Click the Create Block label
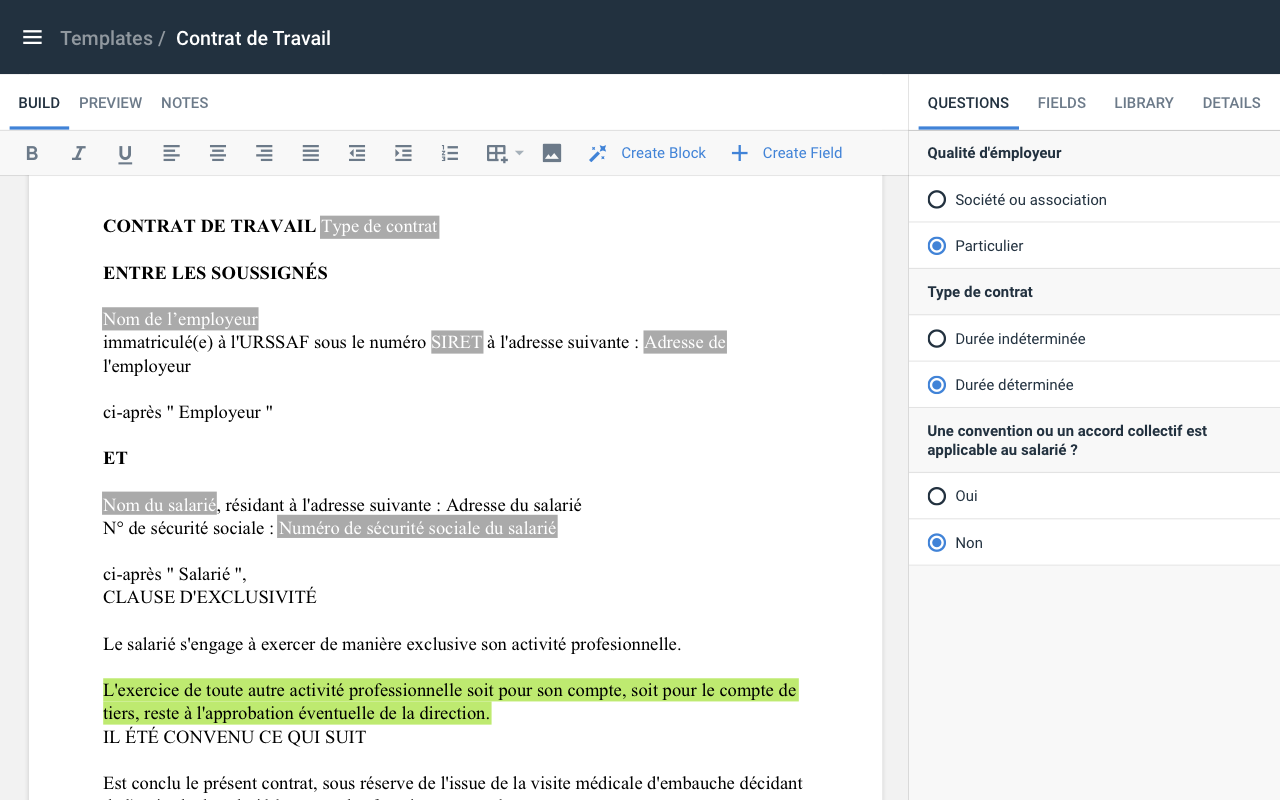This screenshot has height=800, width=1280. 663,153
